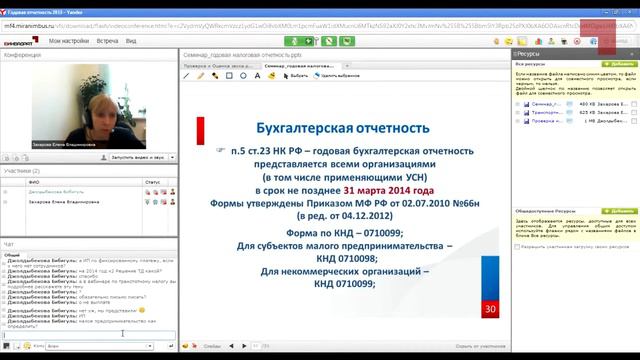Click user role icon for Захарова Елена Владимировна
This screenshot has width=640, height=360.
click(x=173, y=202)
